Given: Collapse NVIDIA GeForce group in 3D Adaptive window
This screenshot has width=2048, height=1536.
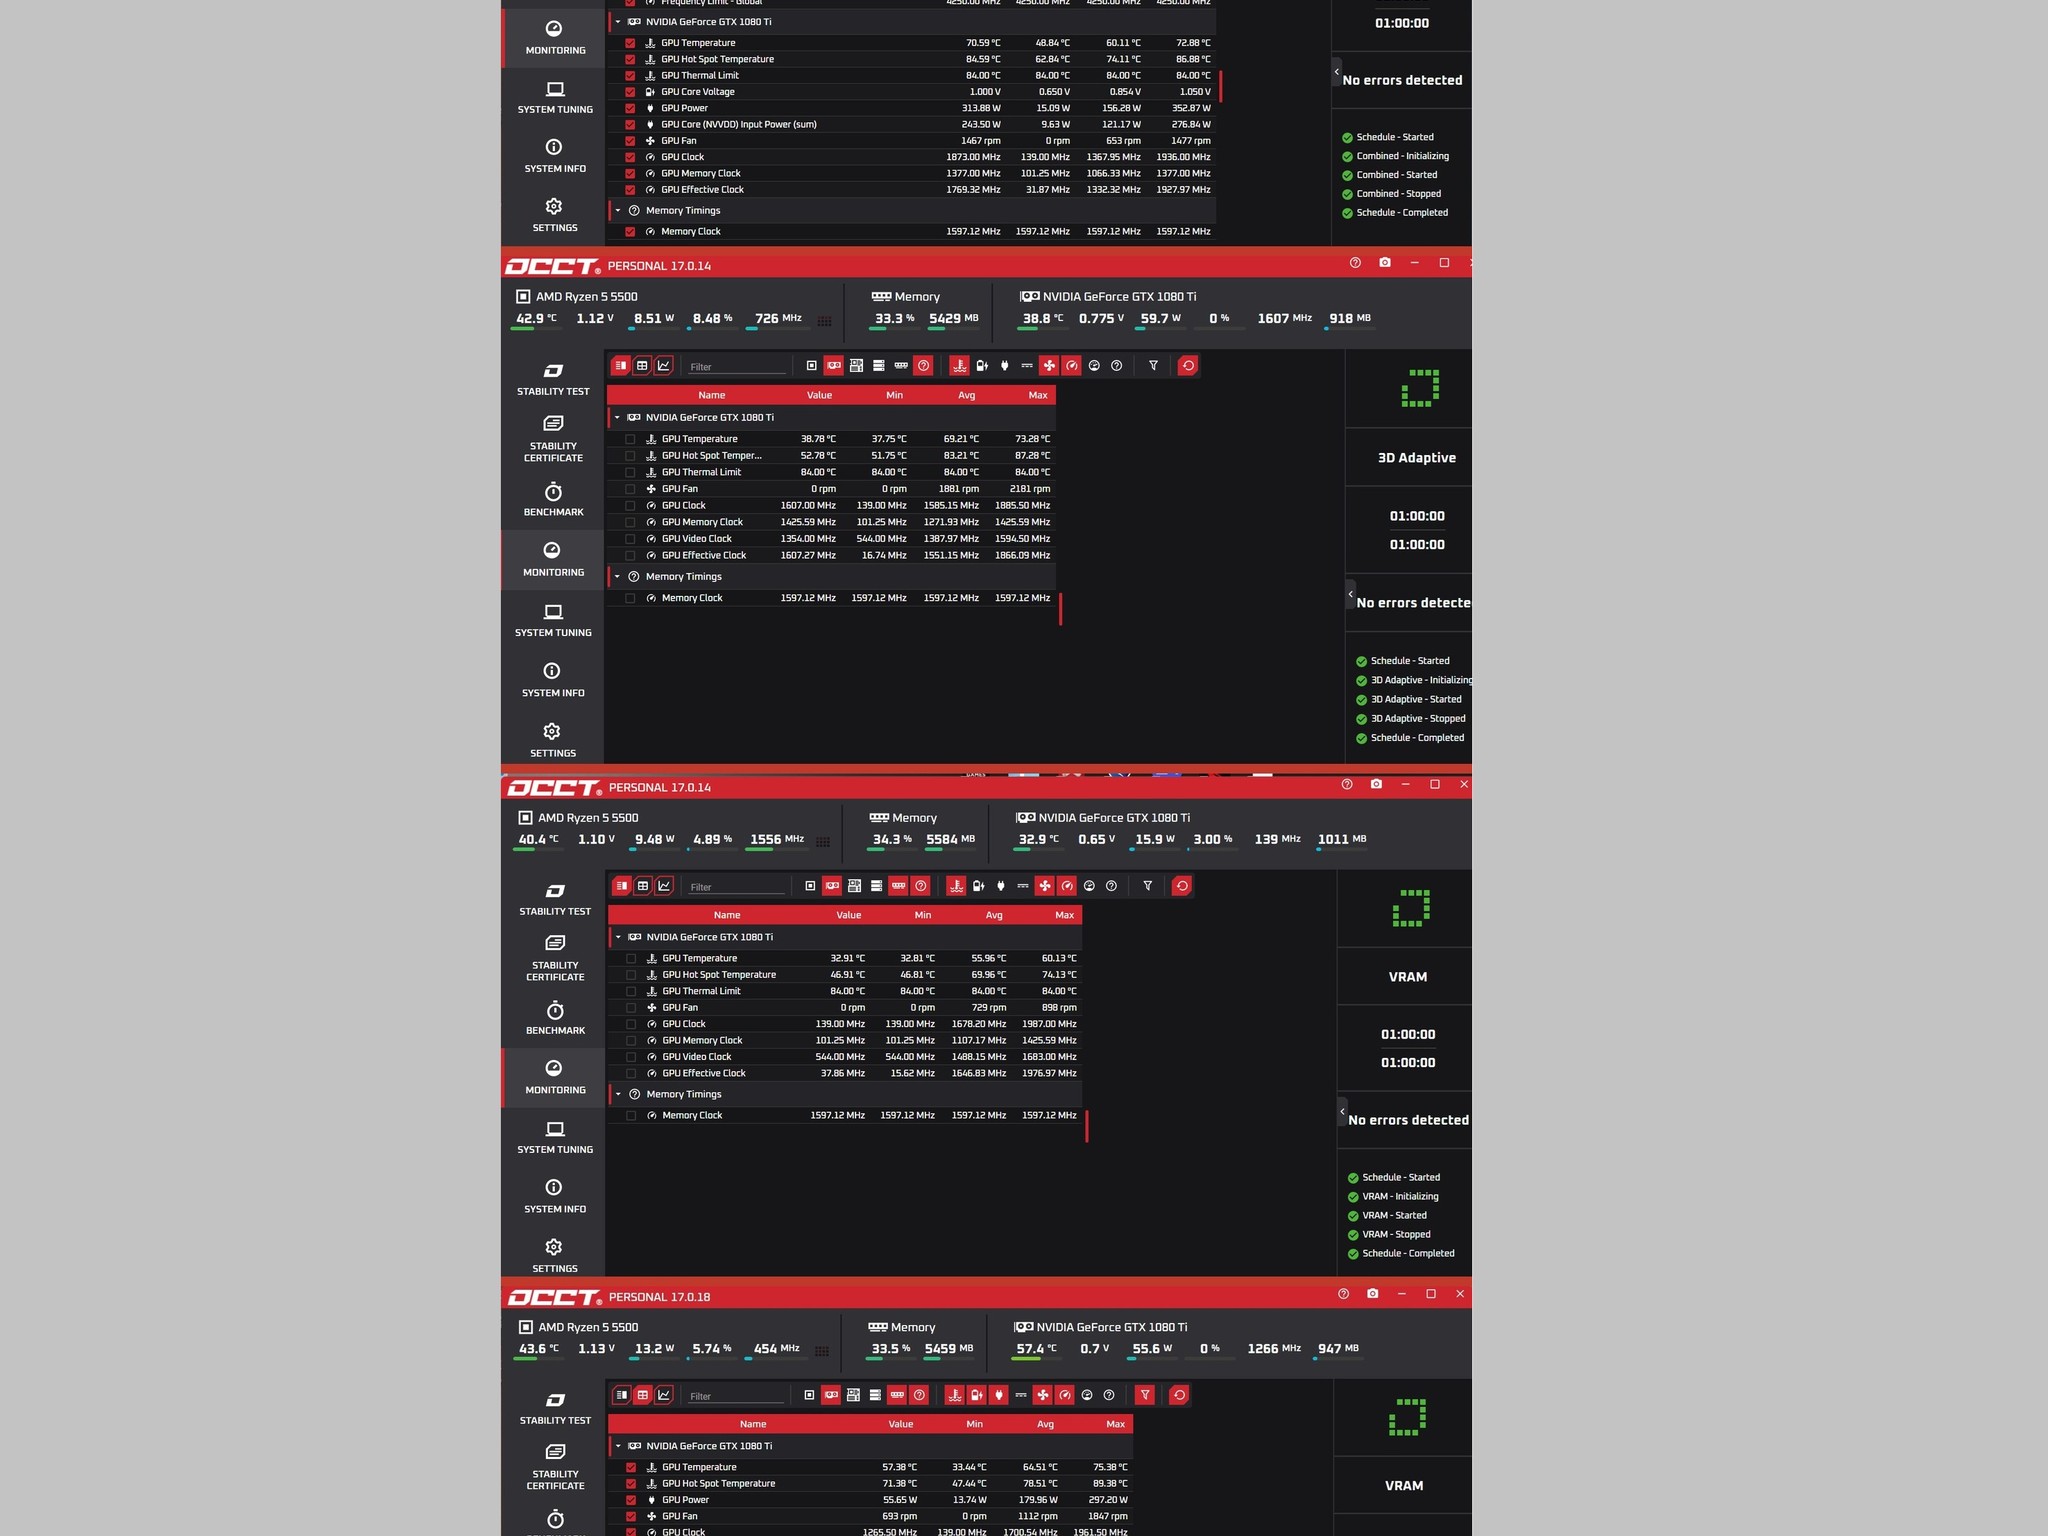Looking at the screenshot, I should click(617, 418).
